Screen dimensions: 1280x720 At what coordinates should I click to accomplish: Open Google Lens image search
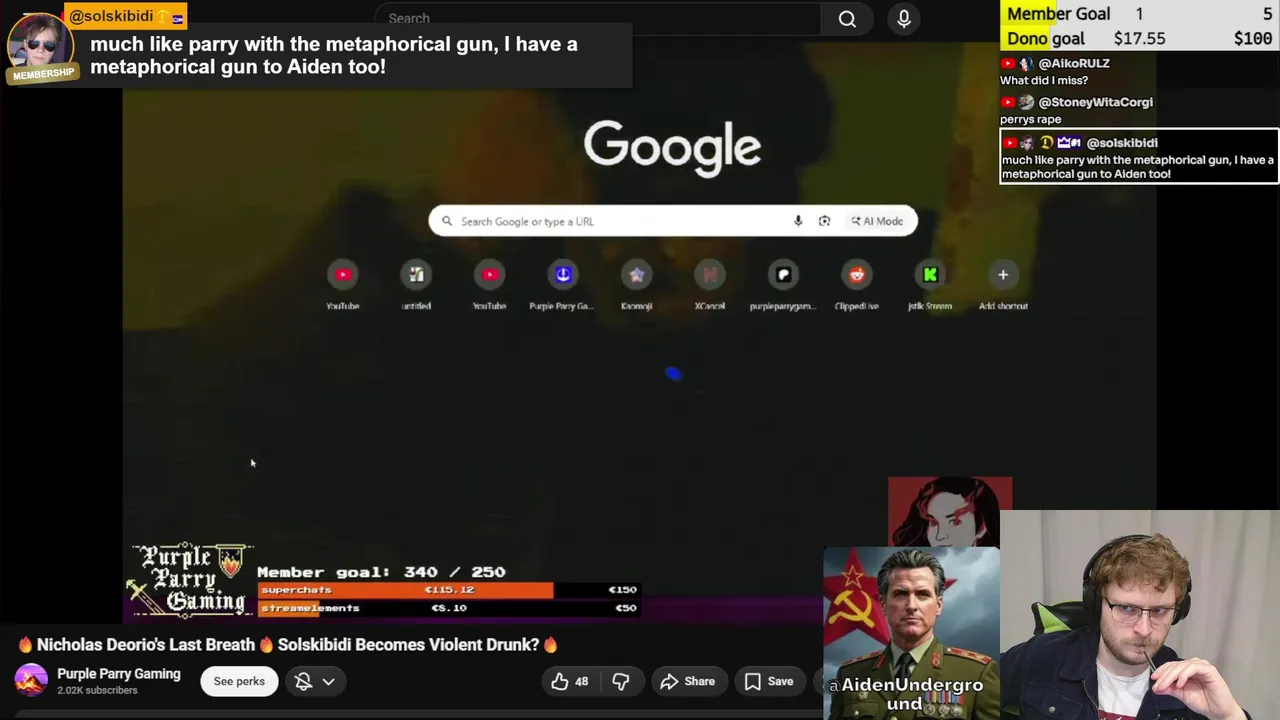coord(824,221)
